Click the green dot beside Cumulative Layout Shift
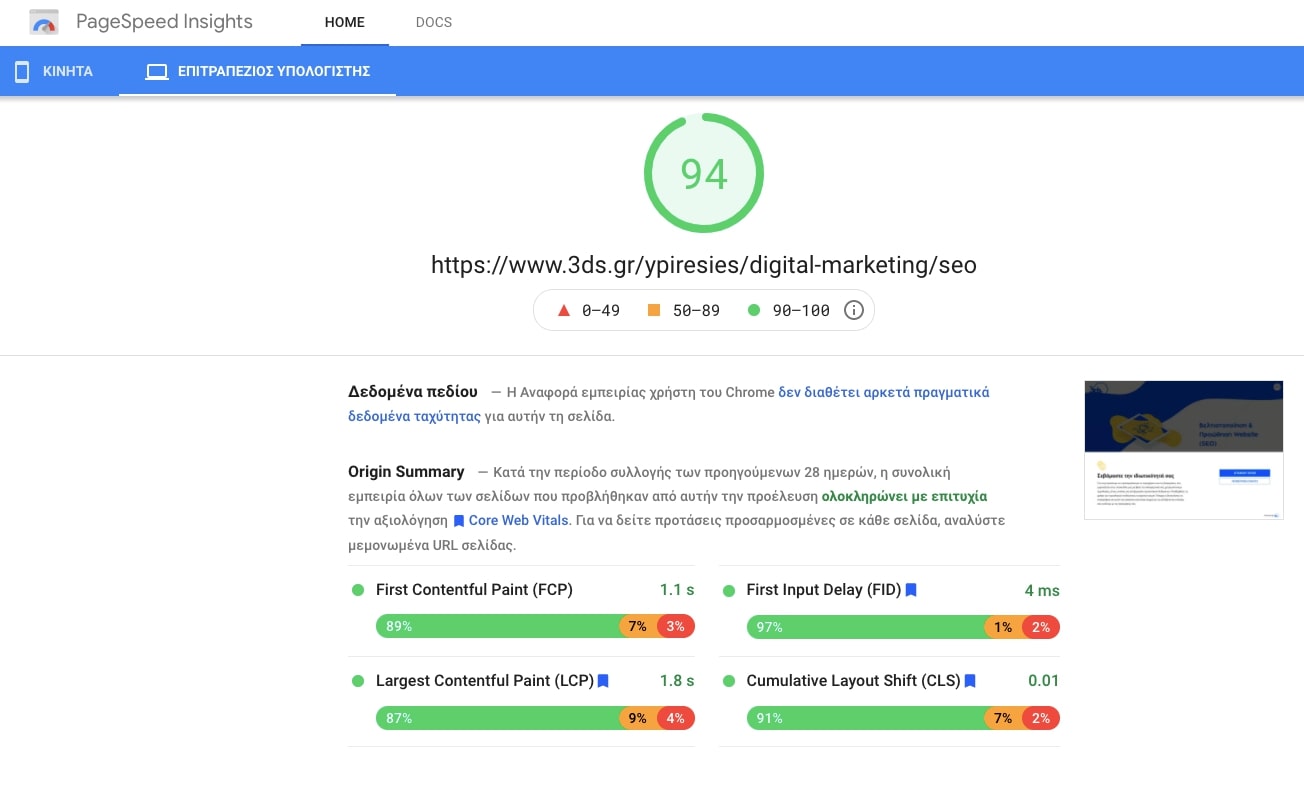 (x=728, y=681)
